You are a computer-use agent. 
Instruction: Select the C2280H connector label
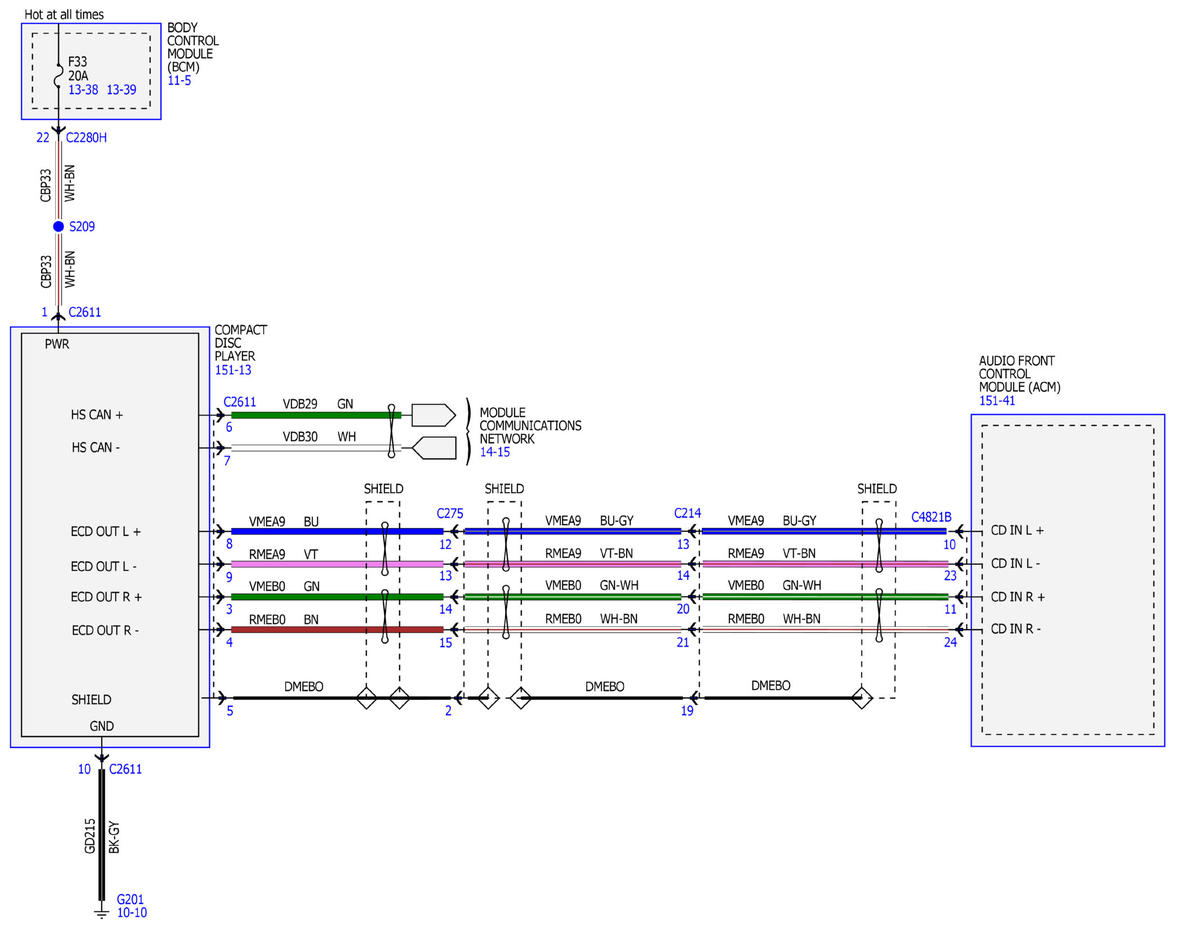[87, 137]
